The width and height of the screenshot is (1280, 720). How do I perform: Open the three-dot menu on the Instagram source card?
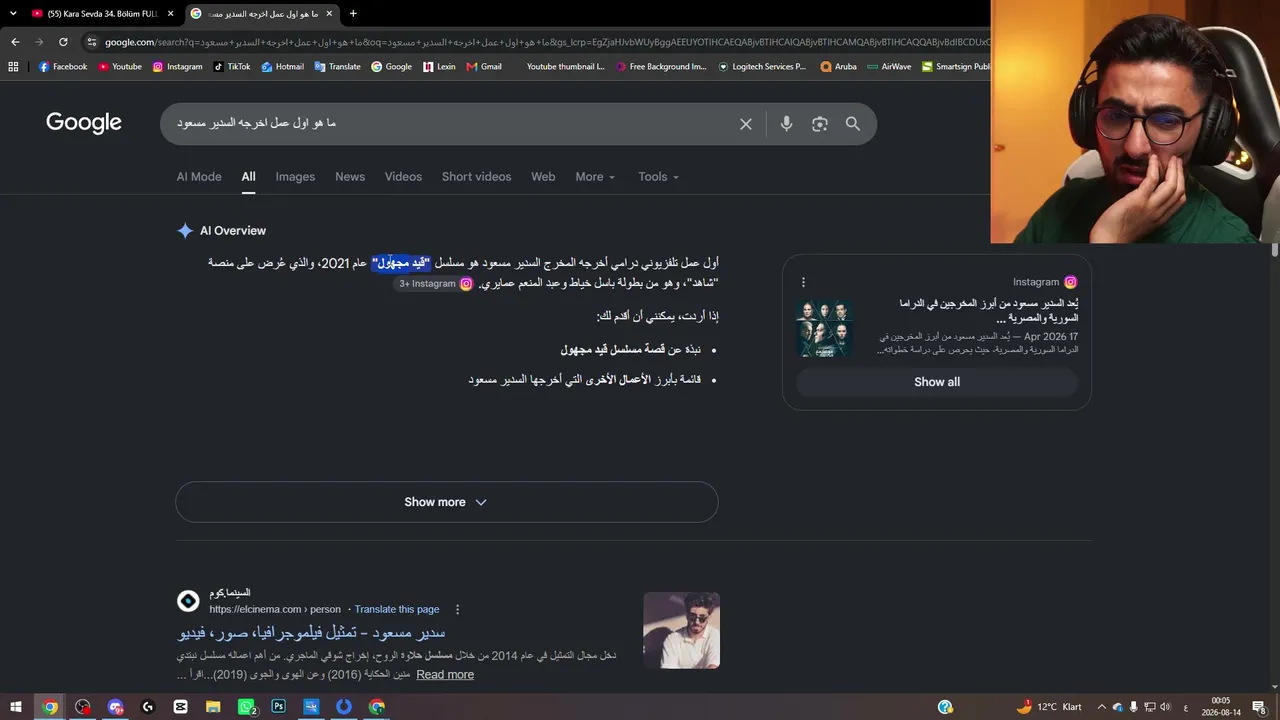pyautogui.click(x=803, y=282)
